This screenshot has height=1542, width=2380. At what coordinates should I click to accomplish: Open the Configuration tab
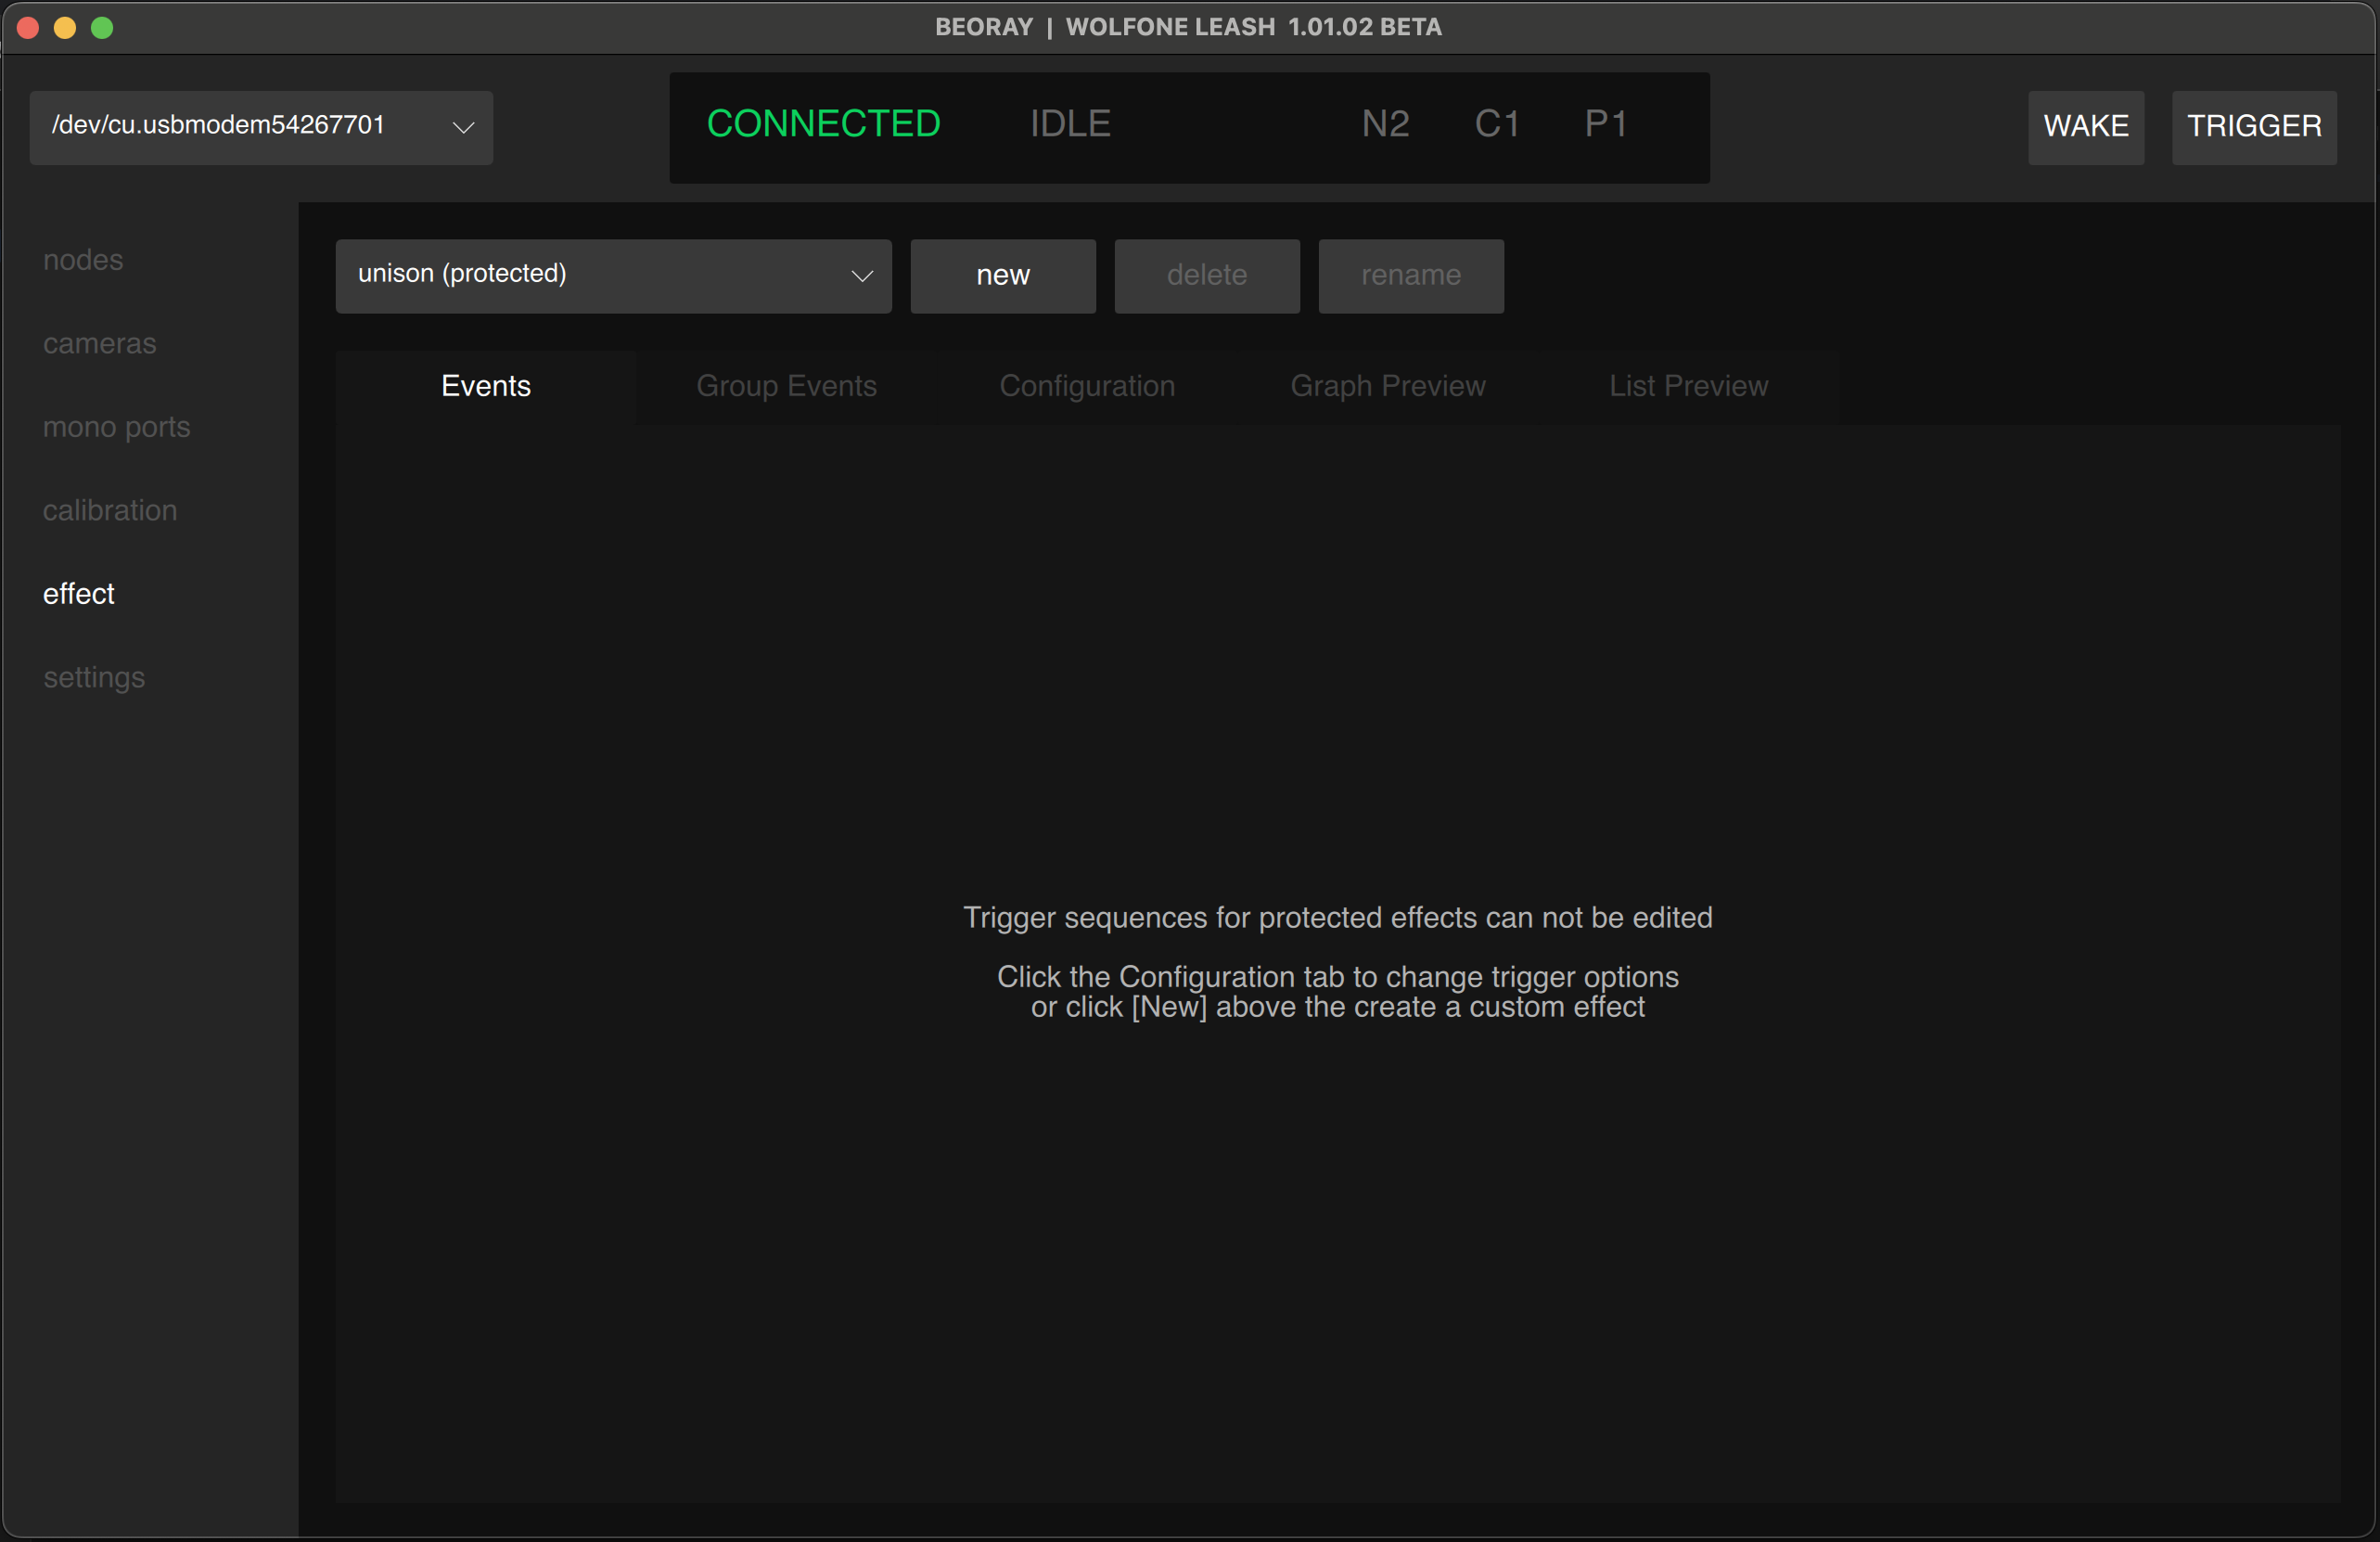click(1087, 386)
